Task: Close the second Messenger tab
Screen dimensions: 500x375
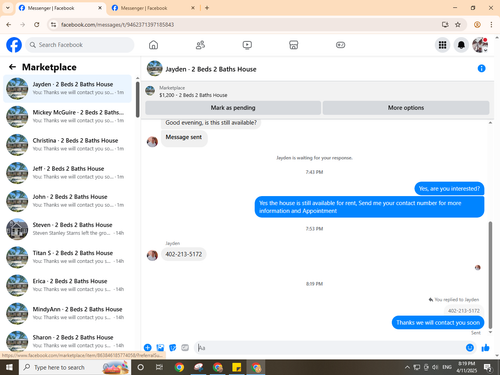Action: [x=193, y=8]
